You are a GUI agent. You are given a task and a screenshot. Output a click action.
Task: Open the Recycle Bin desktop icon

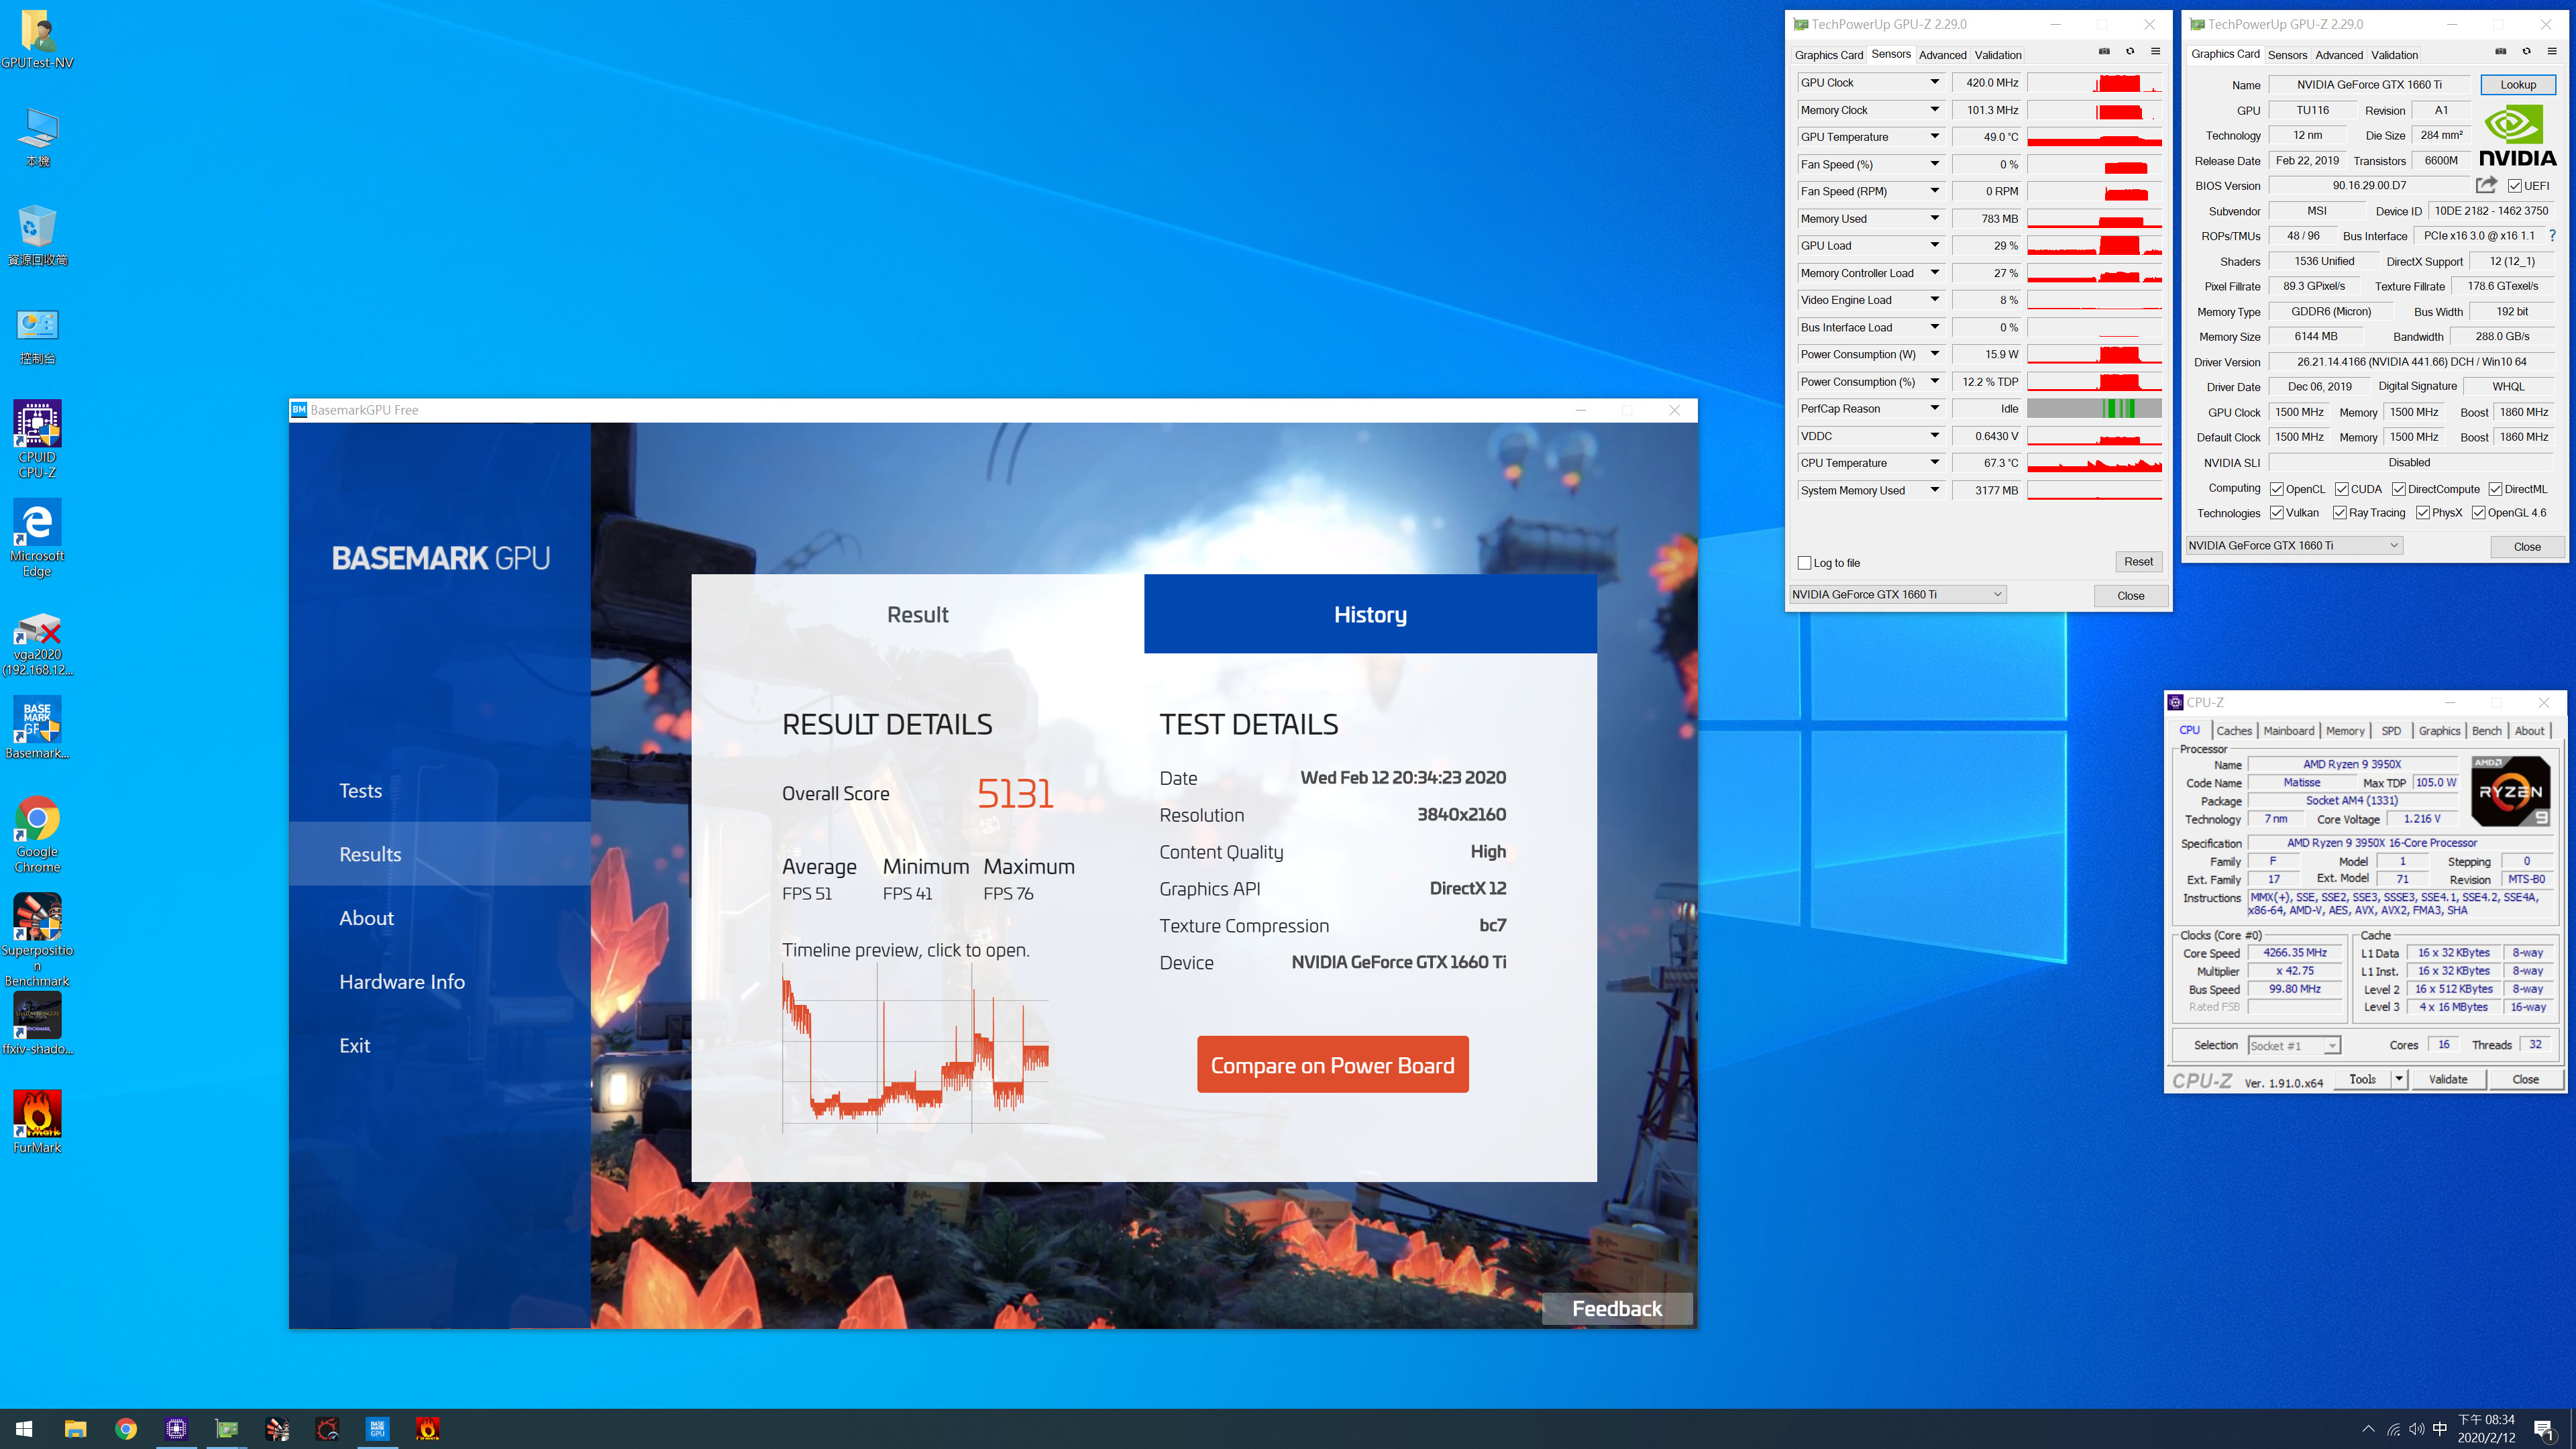coord(37,235)
